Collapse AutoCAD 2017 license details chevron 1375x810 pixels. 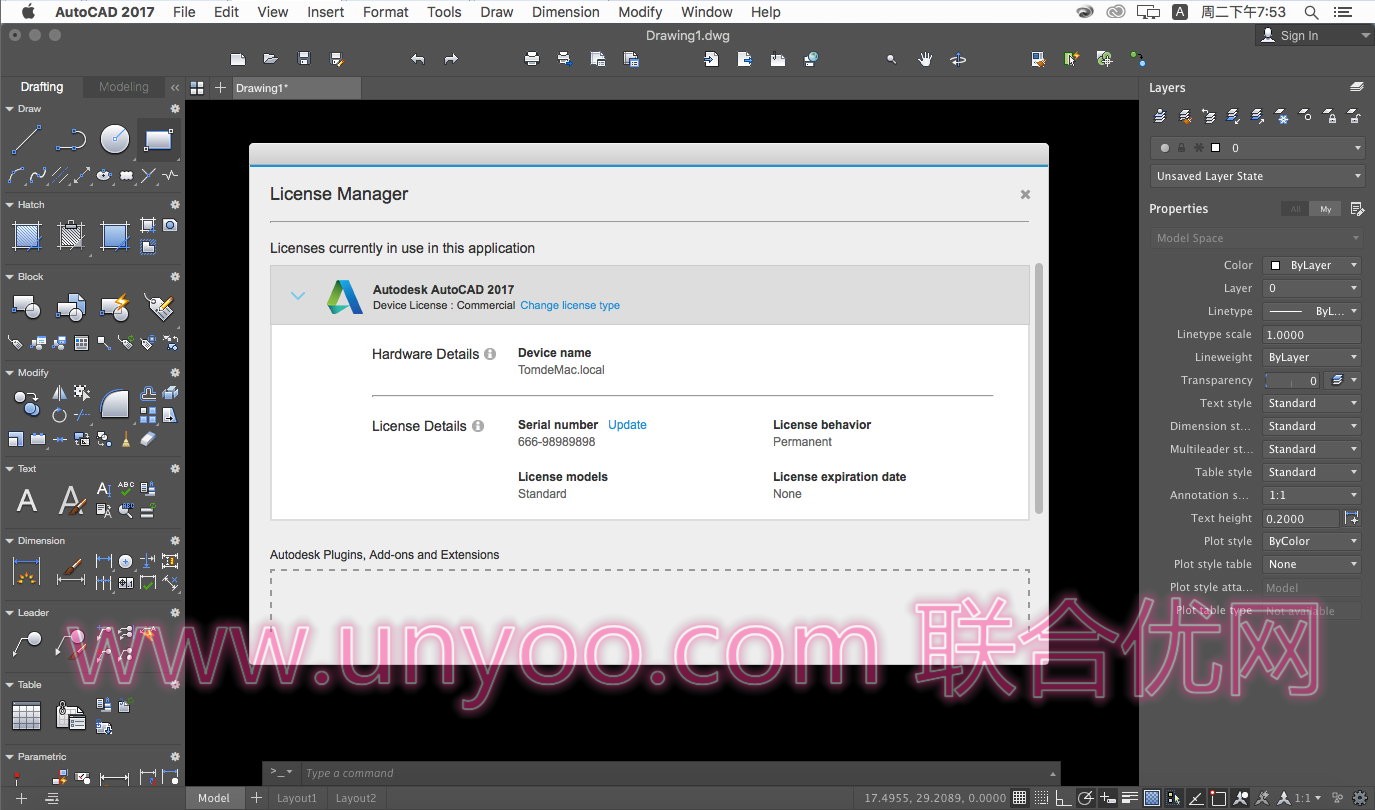click(297, 296)
